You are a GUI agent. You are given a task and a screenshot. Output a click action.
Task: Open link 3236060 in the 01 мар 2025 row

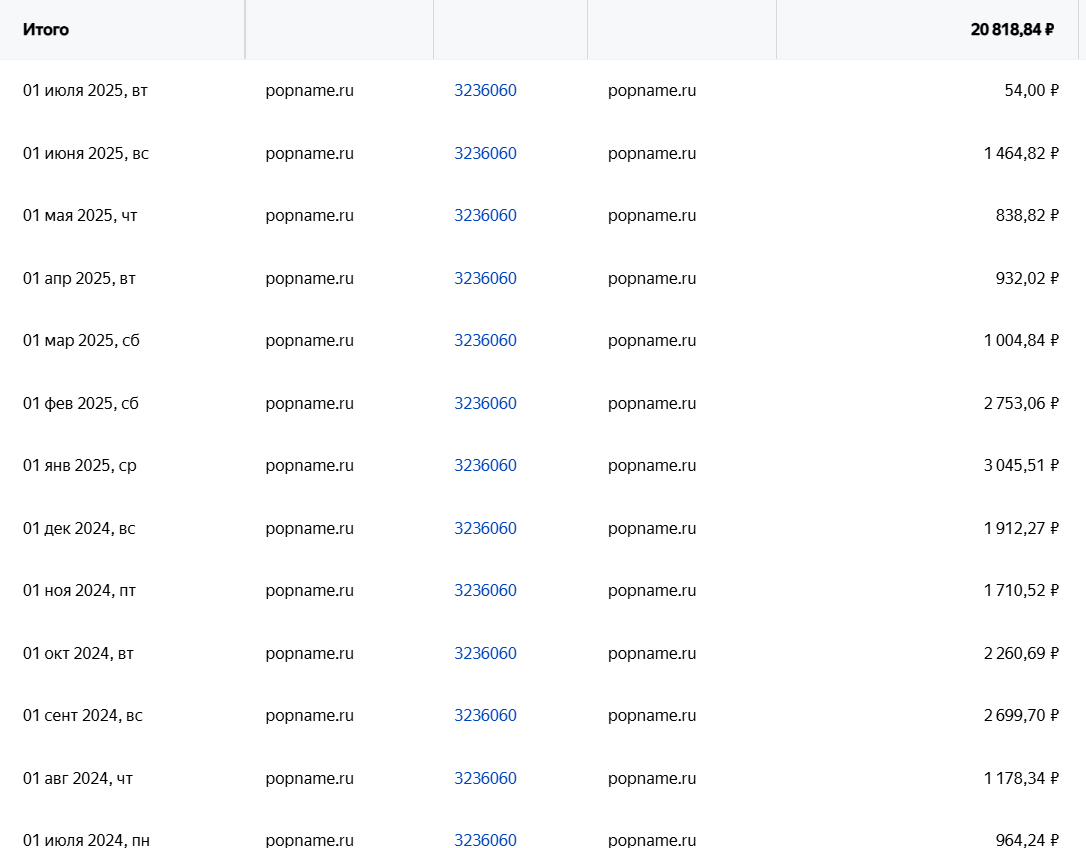(486, 341)
